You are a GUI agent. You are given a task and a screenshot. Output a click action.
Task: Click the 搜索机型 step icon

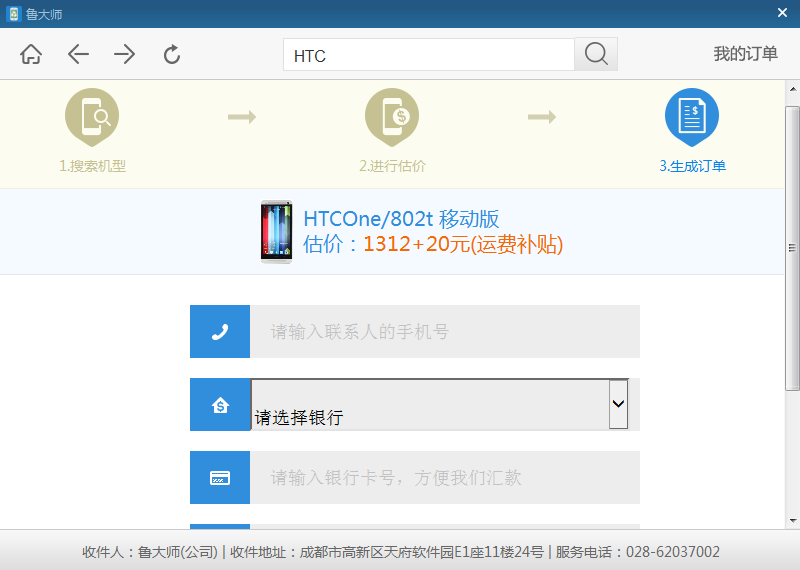point(92,117)
